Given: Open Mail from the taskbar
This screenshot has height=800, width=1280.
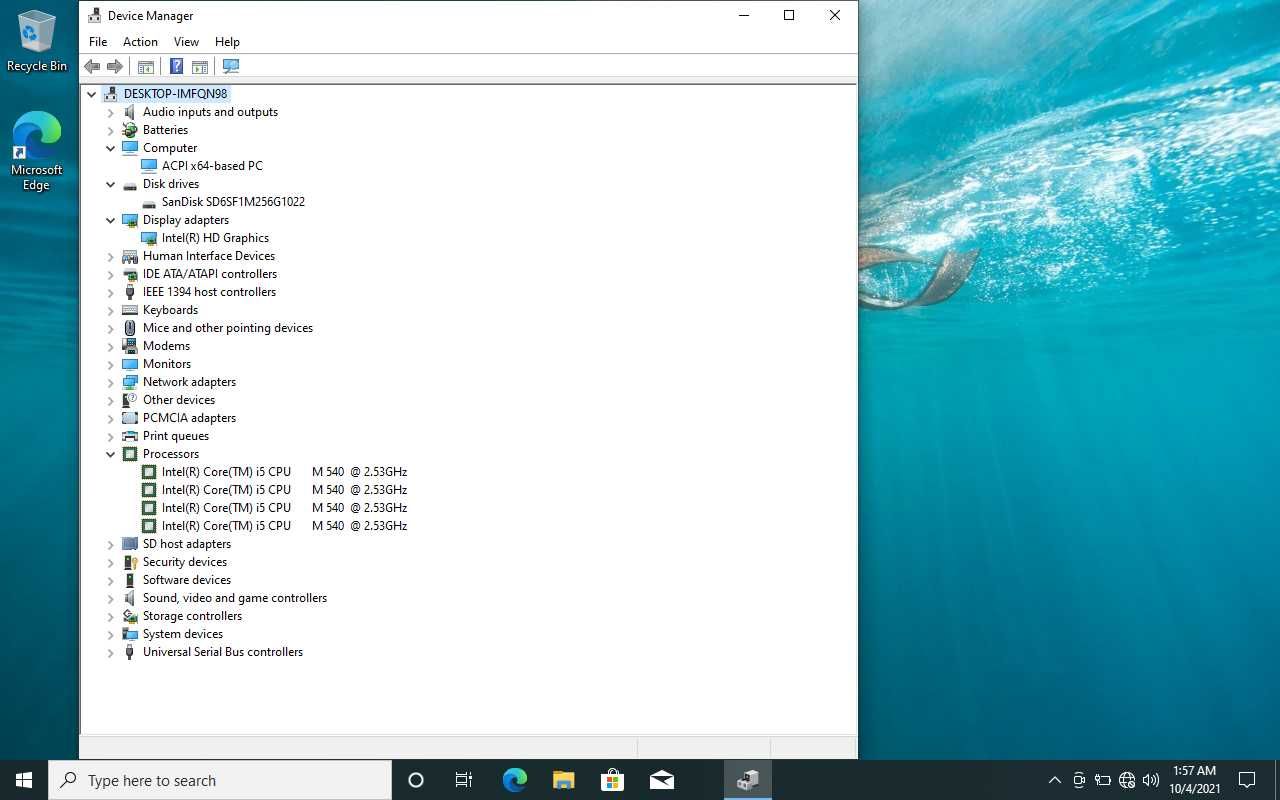Looking at the screenshot, I should tap(661, 780).
